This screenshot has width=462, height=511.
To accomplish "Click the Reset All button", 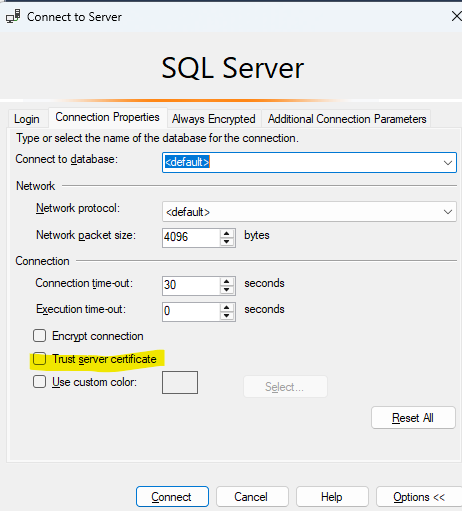I will (413, 417).
